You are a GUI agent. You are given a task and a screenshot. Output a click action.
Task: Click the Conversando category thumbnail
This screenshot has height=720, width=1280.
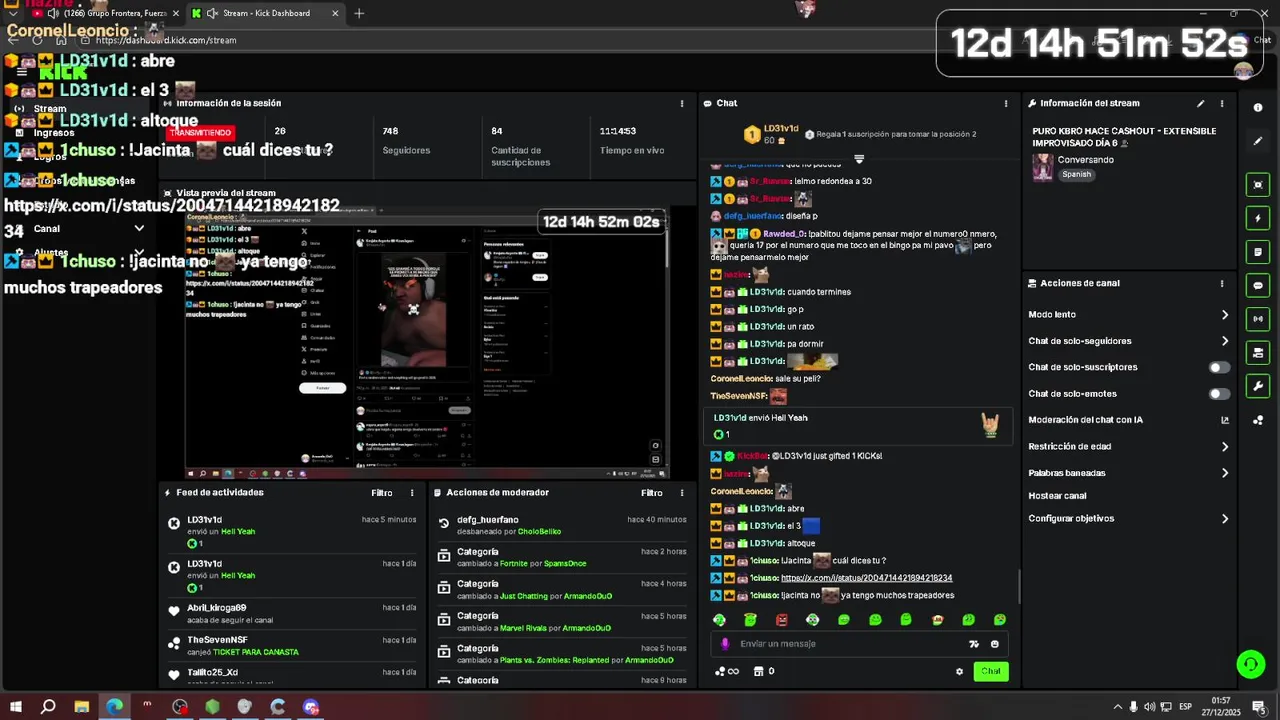[1043, 167]
